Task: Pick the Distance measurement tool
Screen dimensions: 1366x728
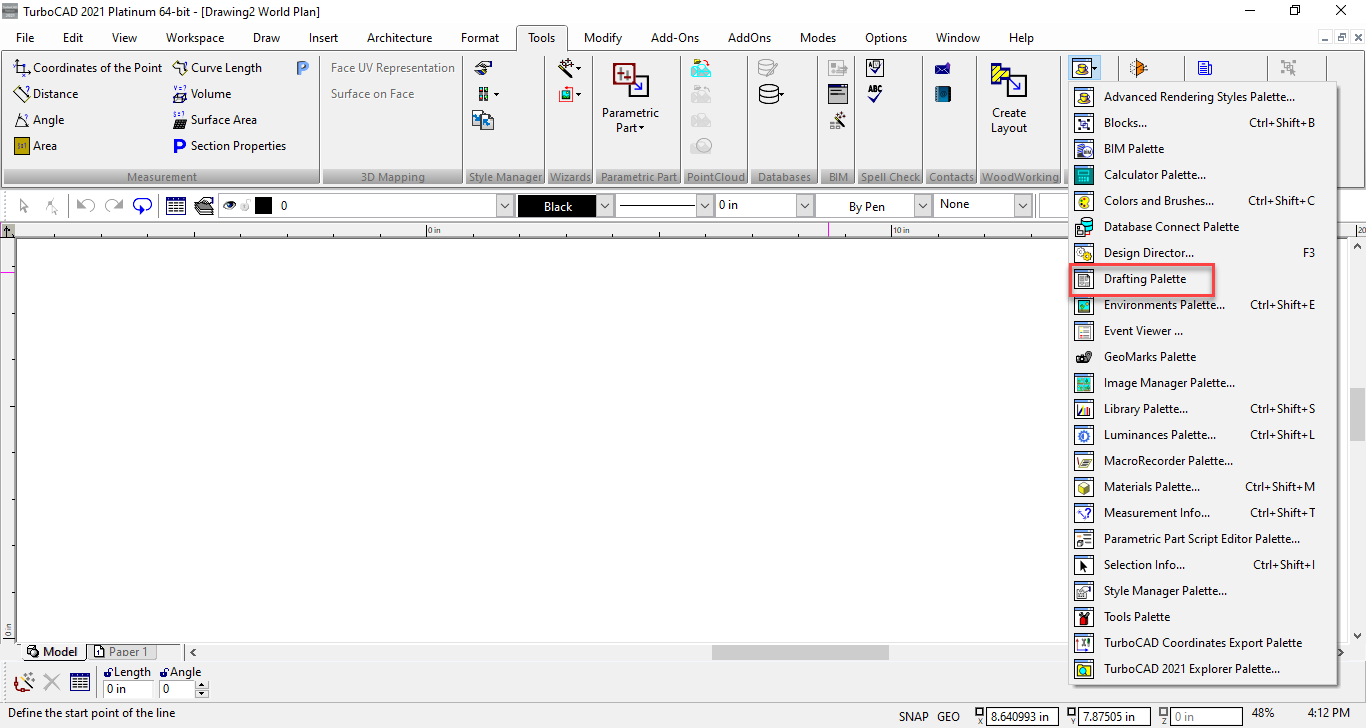Action: (x=46, y=94)
